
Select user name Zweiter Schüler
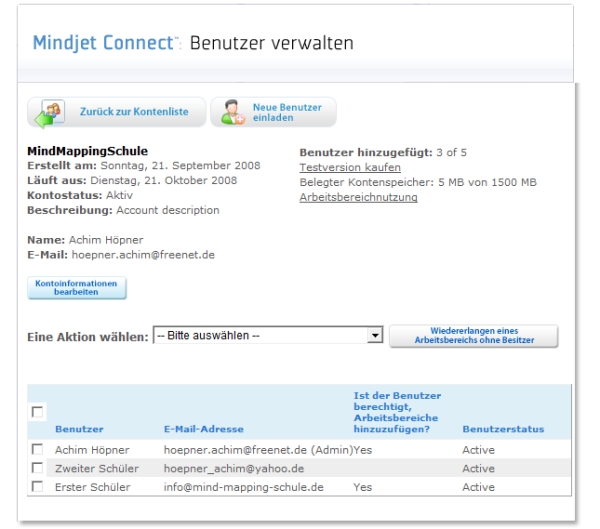tap(97, 469)
